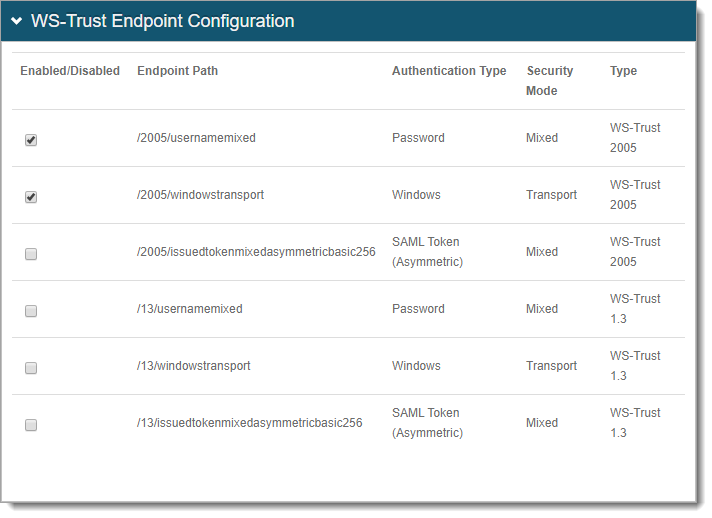Enable the /2005/issuedtokenmixedasymmetricbasic256 endpoint checkbox

(31, 254)
